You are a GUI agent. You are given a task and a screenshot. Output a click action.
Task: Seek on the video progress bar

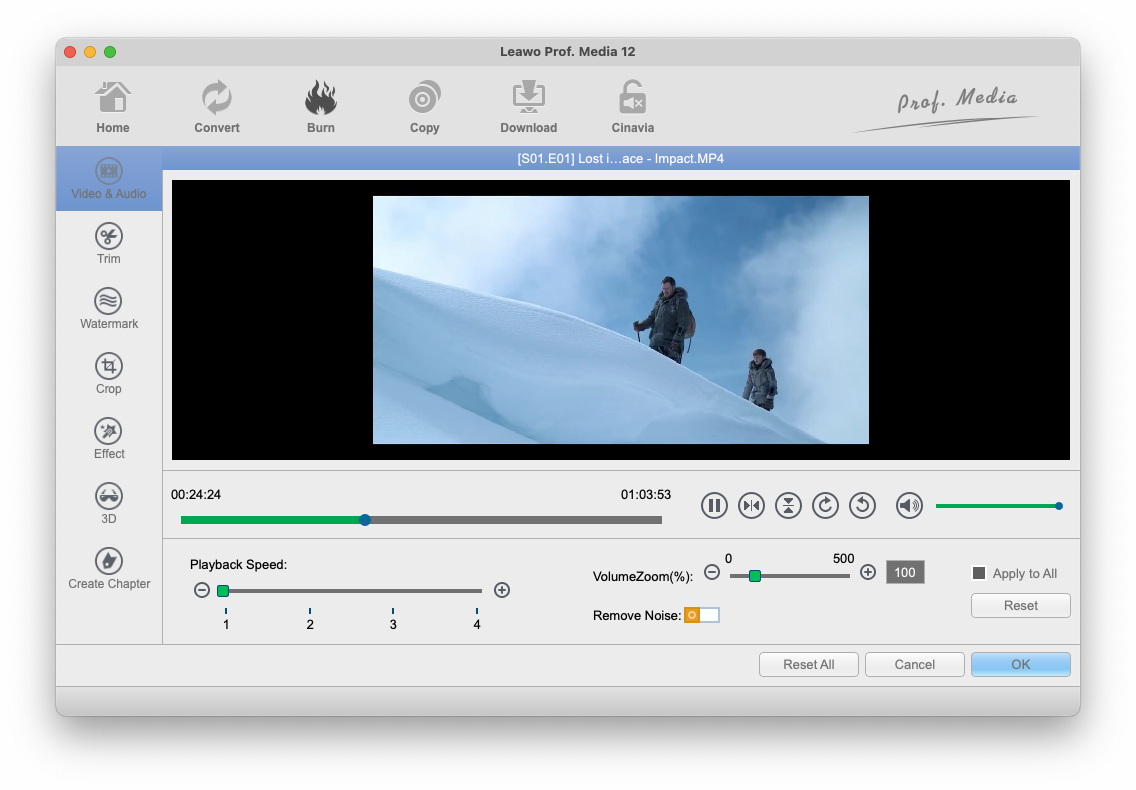point(421,520)
